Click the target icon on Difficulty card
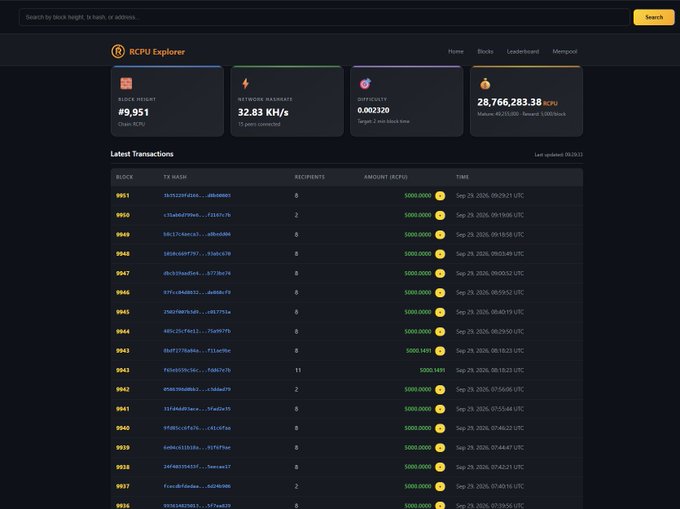This screenshot has height=509, width=680. [365, 83]
